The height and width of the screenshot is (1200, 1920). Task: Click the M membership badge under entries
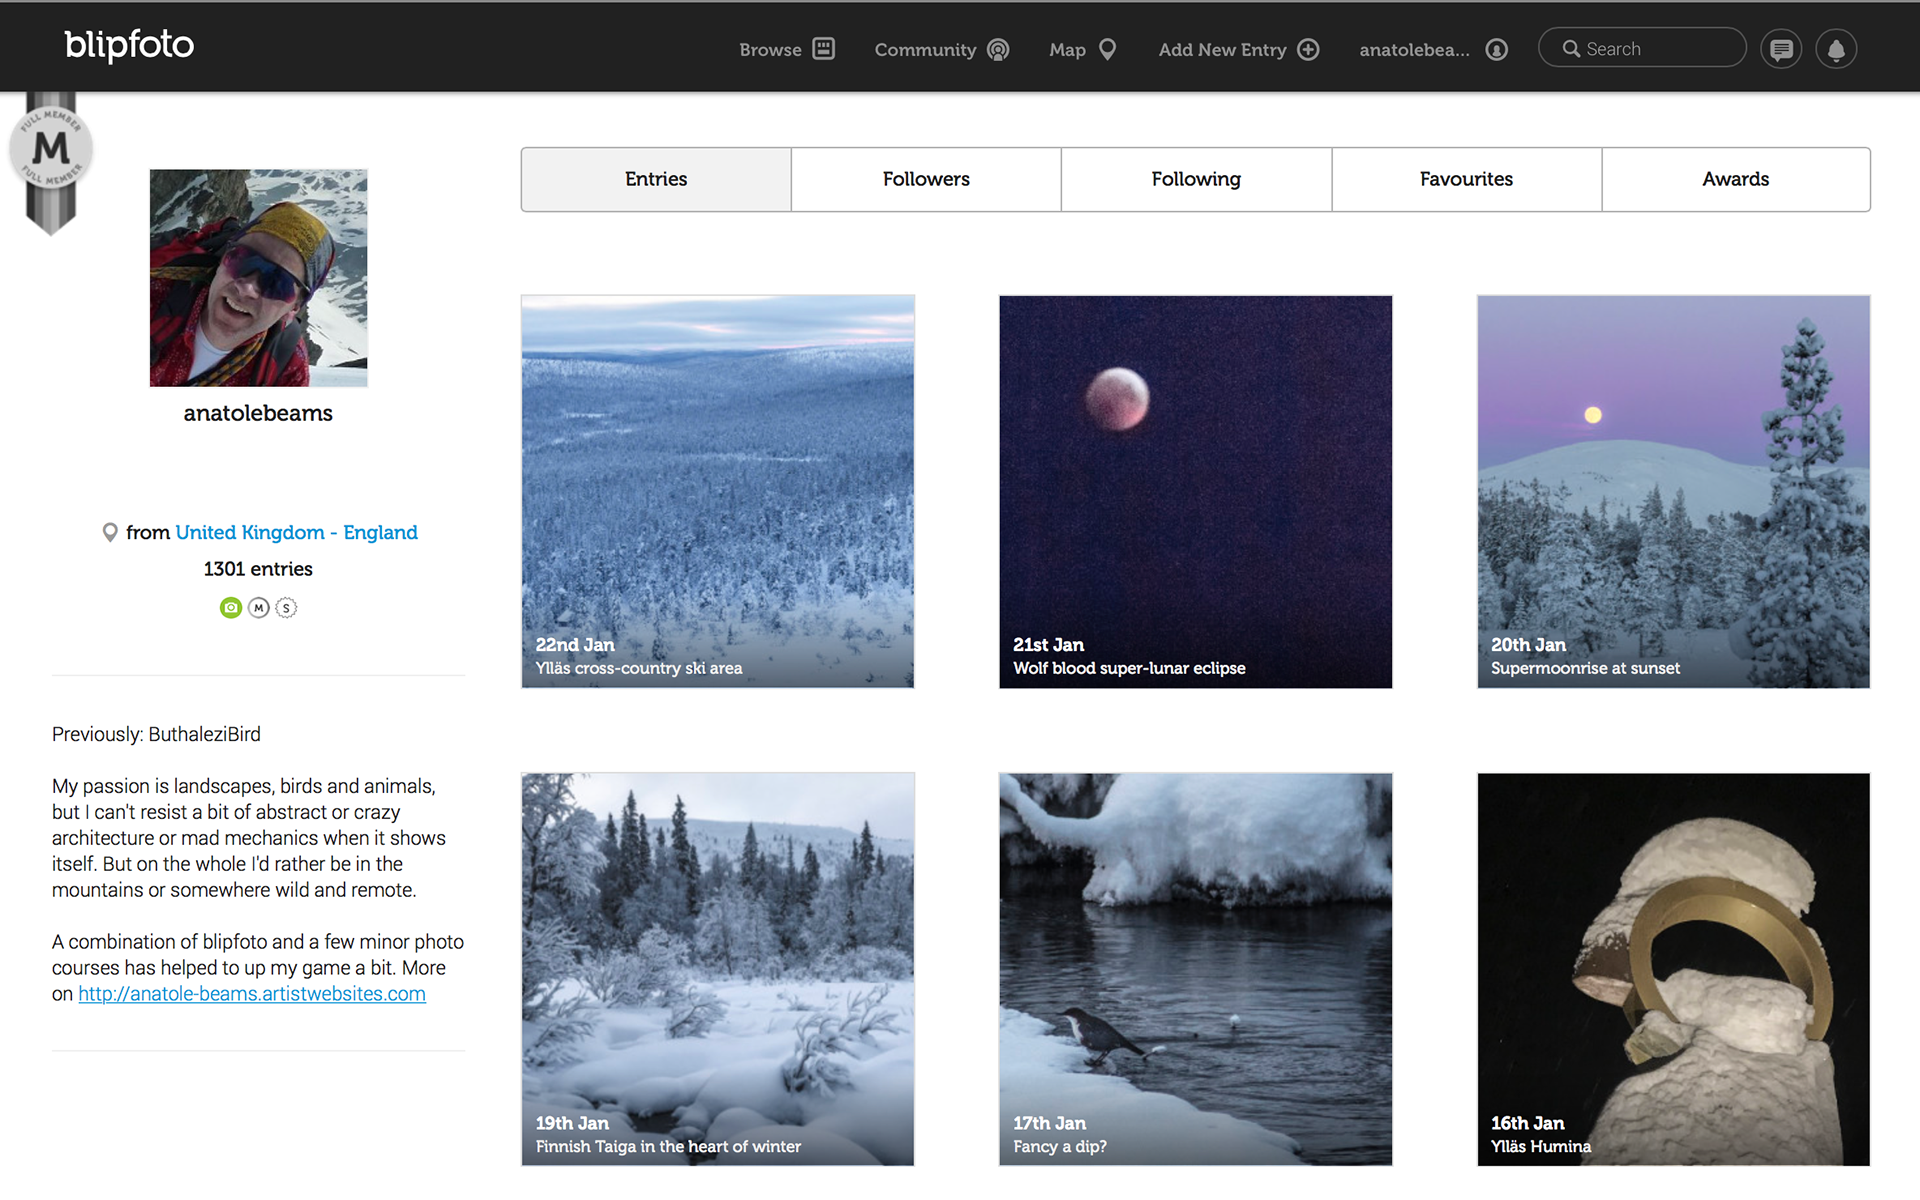[x=259, y=608]
